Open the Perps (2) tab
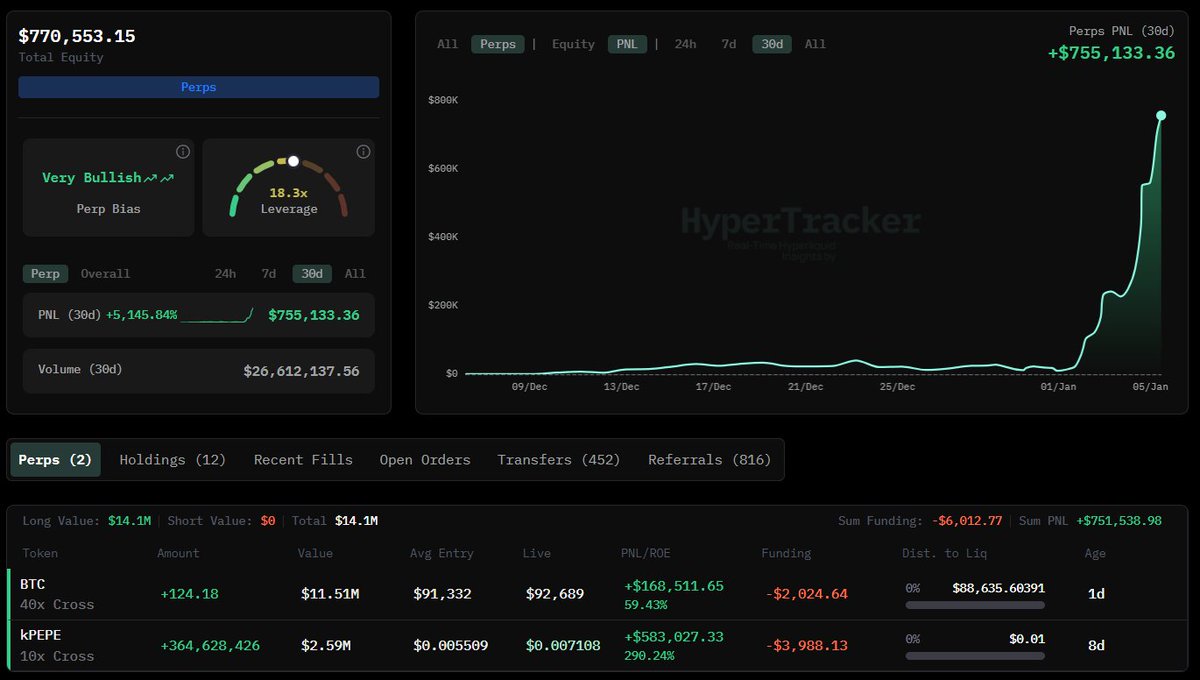The height and width of the screenshot is (680, 1200). (x=55, y=460)
